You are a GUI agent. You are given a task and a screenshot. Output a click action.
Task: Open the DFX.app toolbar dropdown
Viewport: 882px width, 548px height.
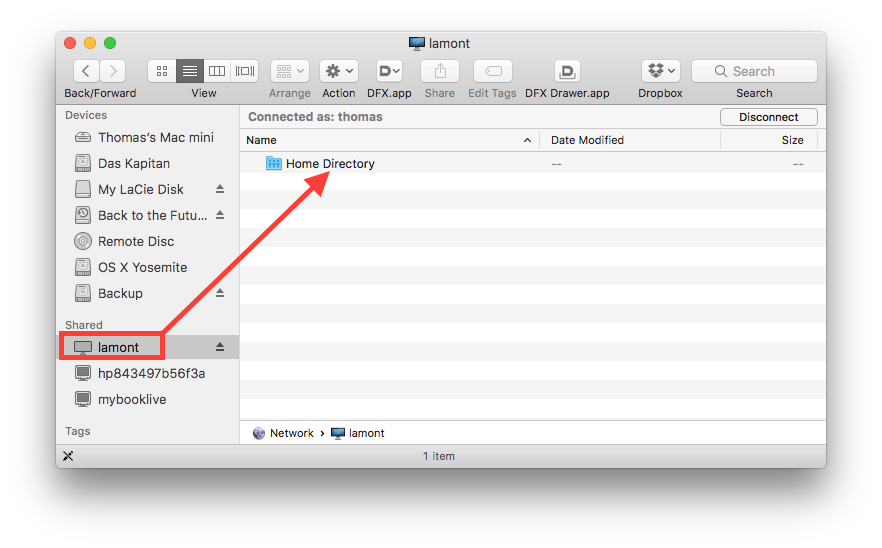click(x=389, y=71)
